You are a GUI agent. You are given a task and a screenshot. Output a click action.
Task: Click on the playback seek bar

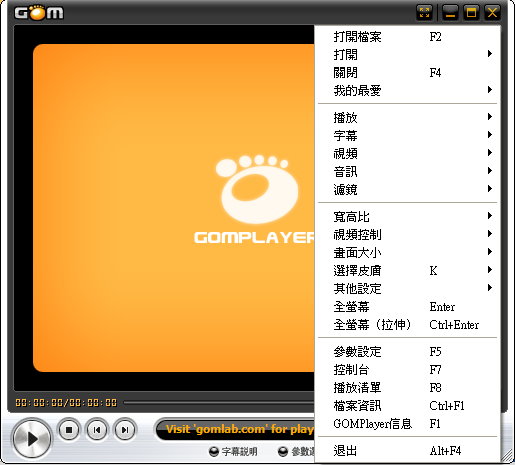tap(219, 403)
